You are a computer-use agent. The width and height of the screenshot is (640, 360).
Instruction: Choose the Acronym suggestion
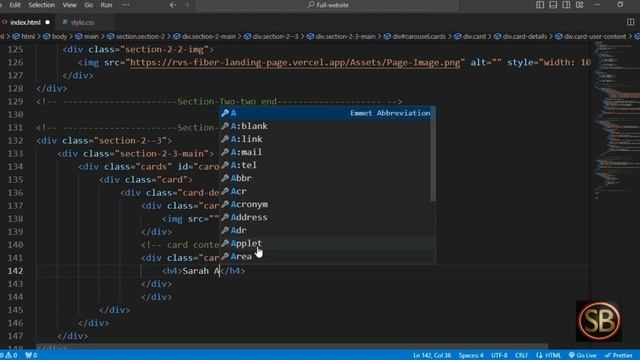point(326,204)
